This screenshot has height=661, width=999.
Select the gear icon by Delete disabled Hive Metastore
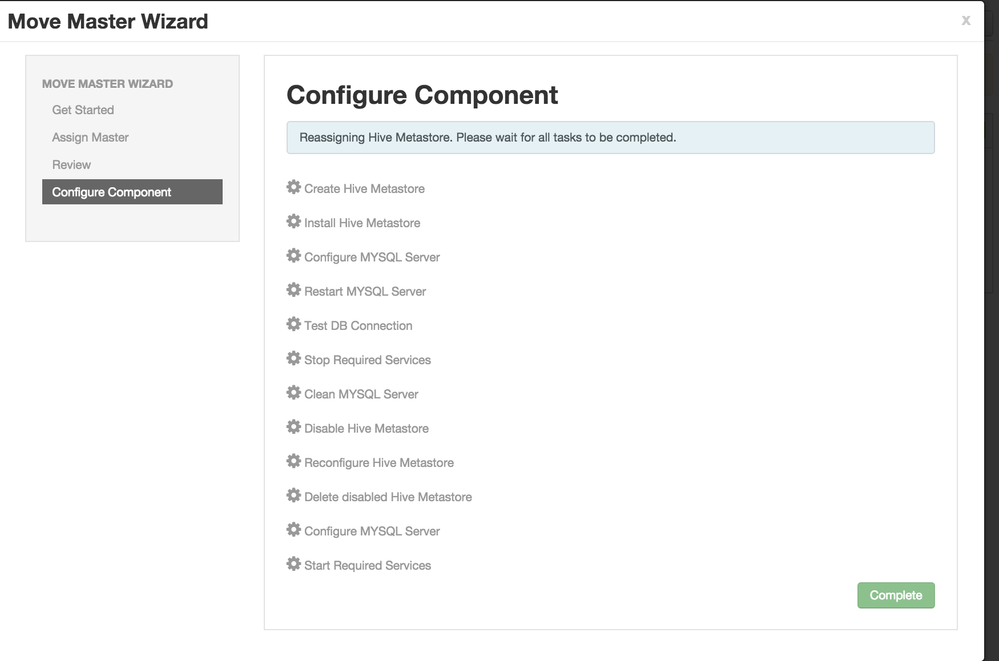(293, 496)
